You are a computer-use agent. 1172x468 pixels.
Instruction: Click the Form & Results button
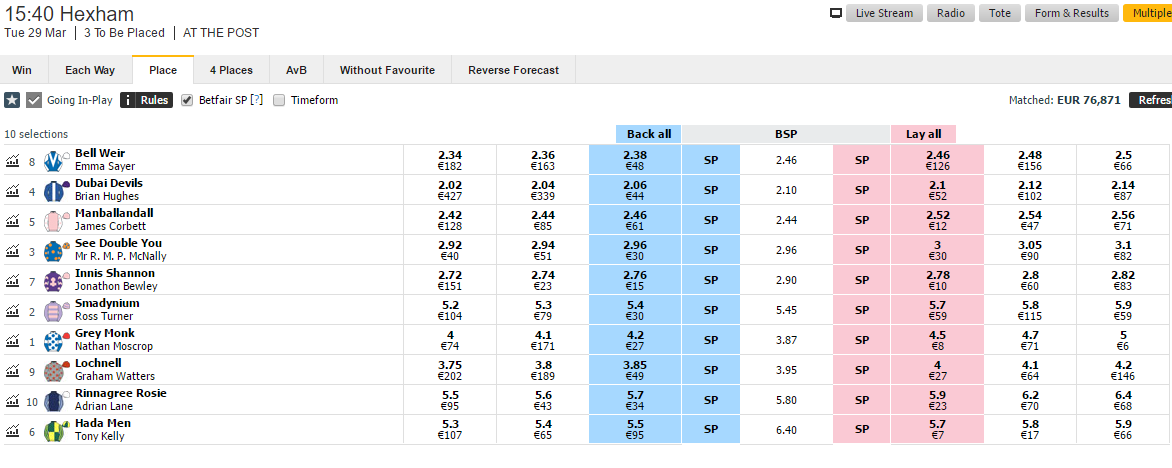click(x=1071, y=13)
